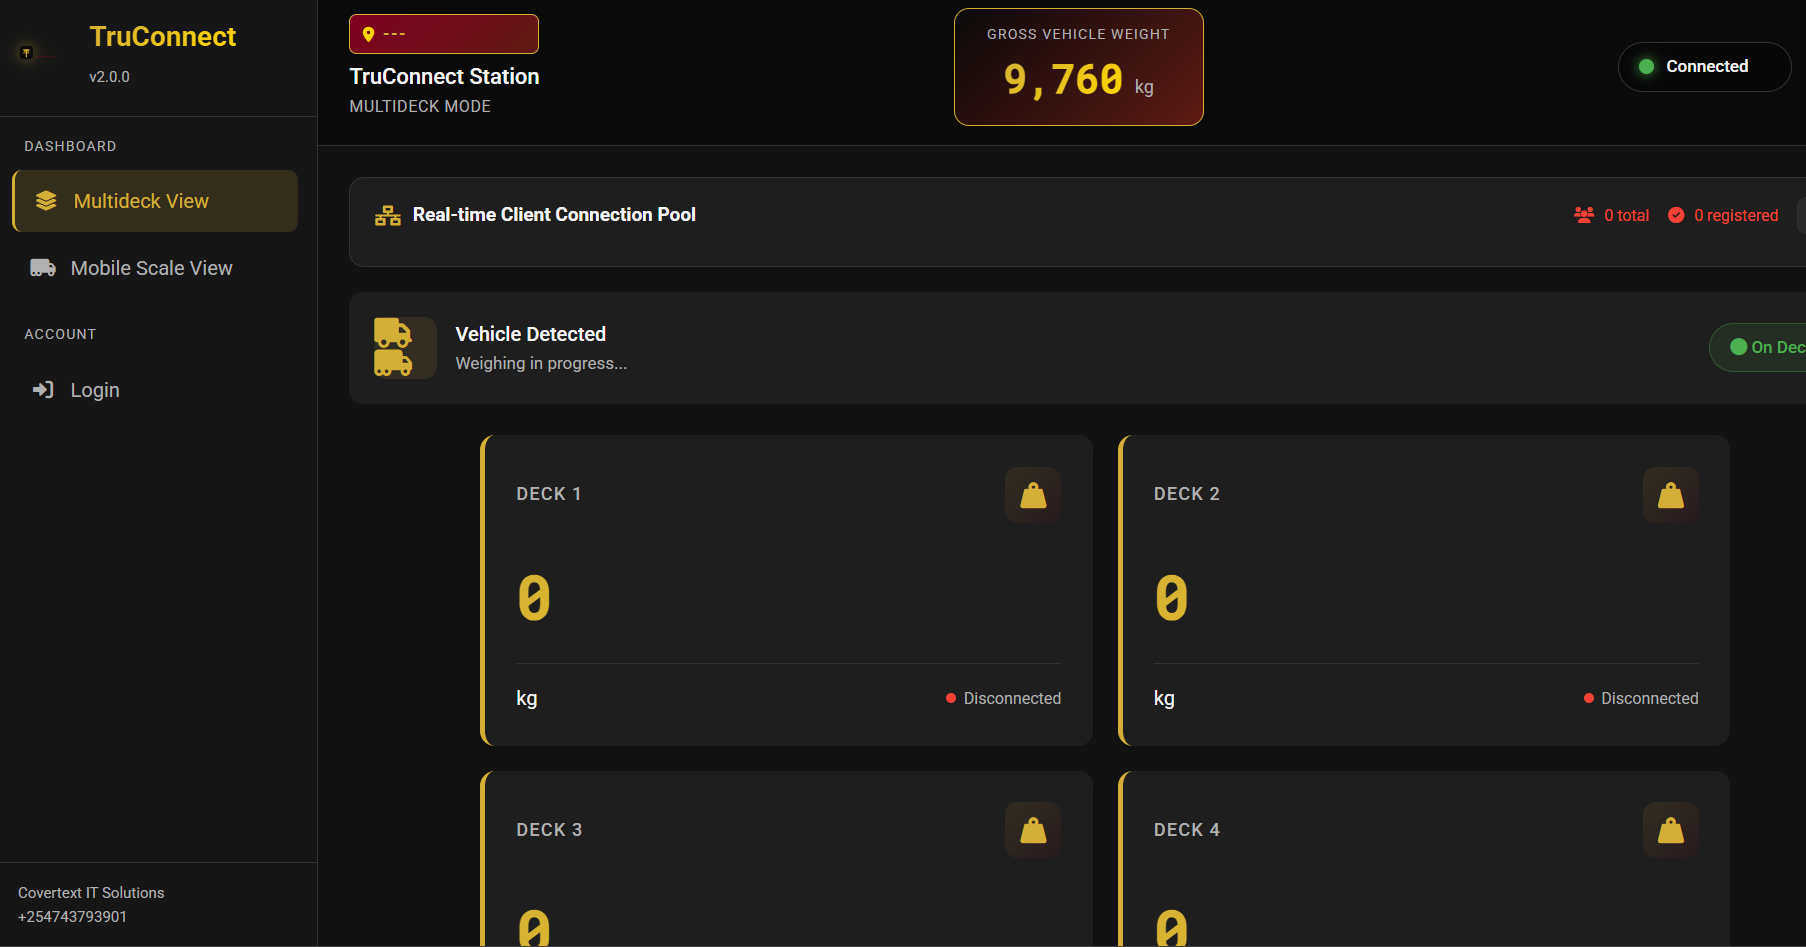
Task: Click the Gross Vehicle Weight display
Action: pyautogui.click(x=1078, y=67)
